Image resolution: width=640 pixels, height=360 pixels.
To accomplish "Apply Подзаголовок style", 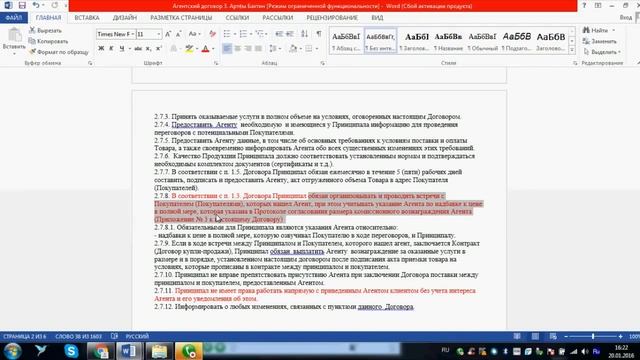I will tap(516, 41).
